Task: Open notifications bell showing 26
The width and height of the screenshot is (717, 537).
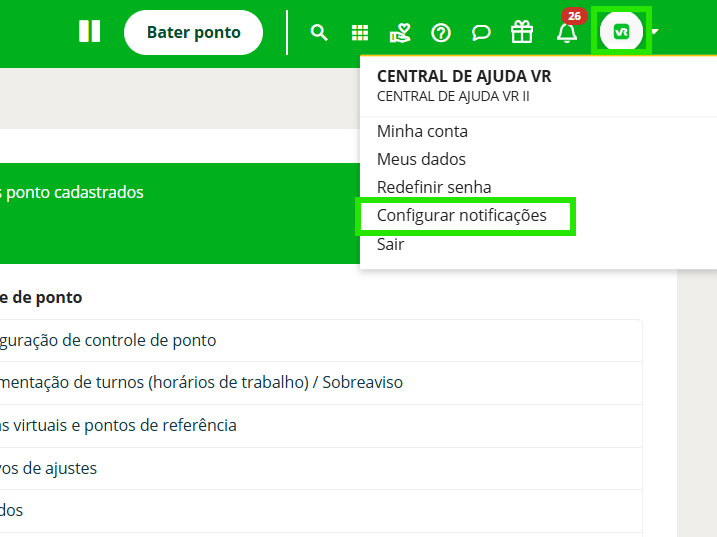Action: tap(567, 33)
